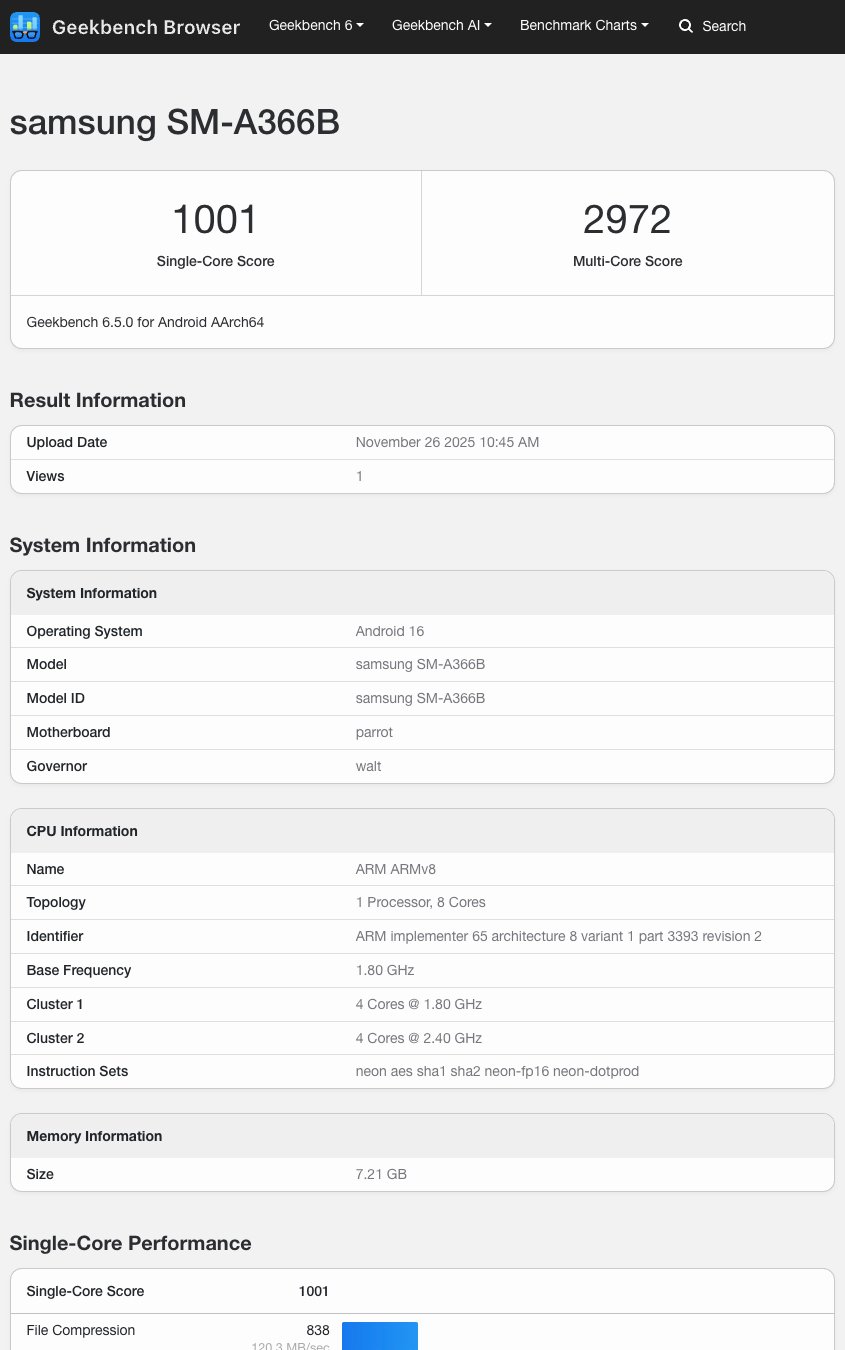Click the Views count row
845x1350 pixels.
point(422,476)
